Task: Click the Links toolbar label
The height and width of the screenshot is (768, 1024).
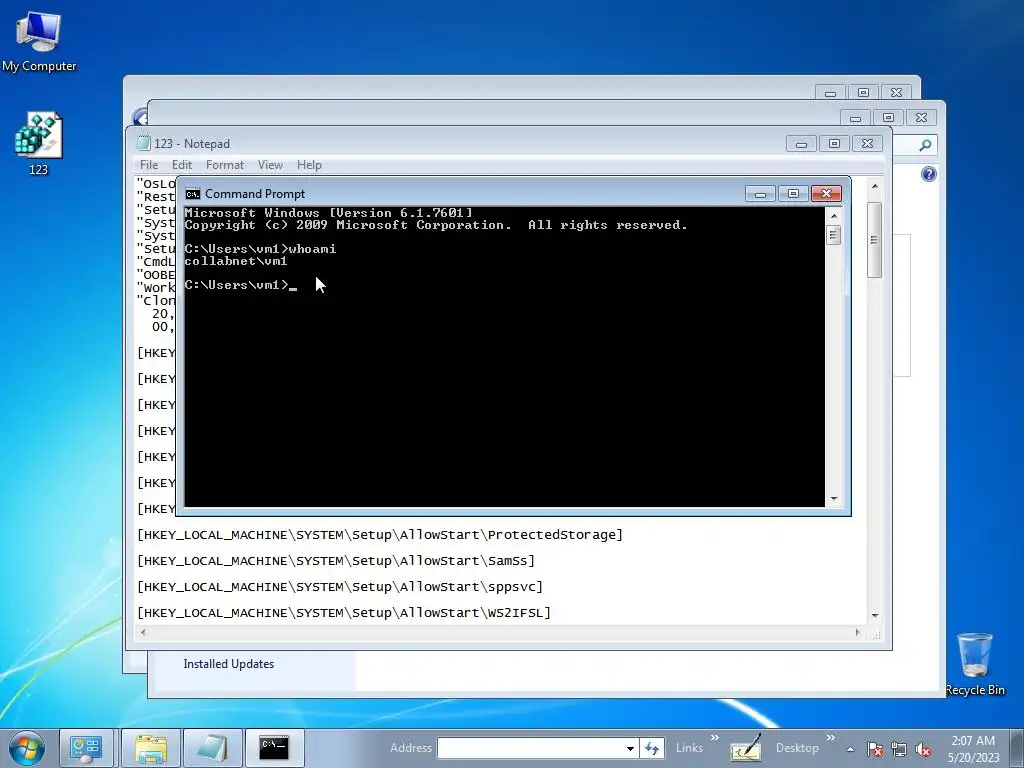Action: click(689, 748)
